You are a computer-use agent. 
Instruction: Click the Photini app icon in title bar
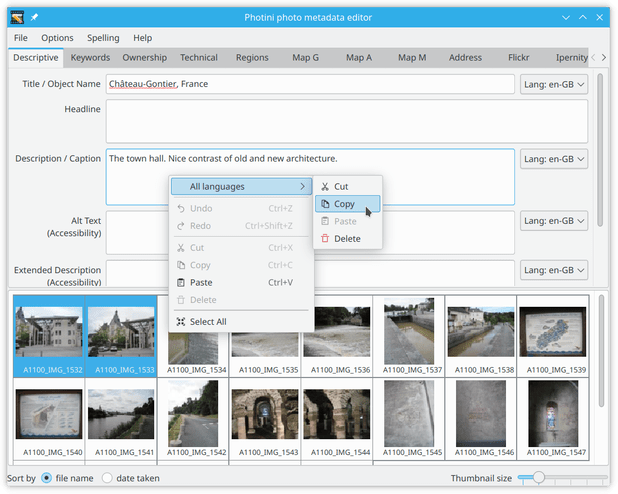[17, 17]
